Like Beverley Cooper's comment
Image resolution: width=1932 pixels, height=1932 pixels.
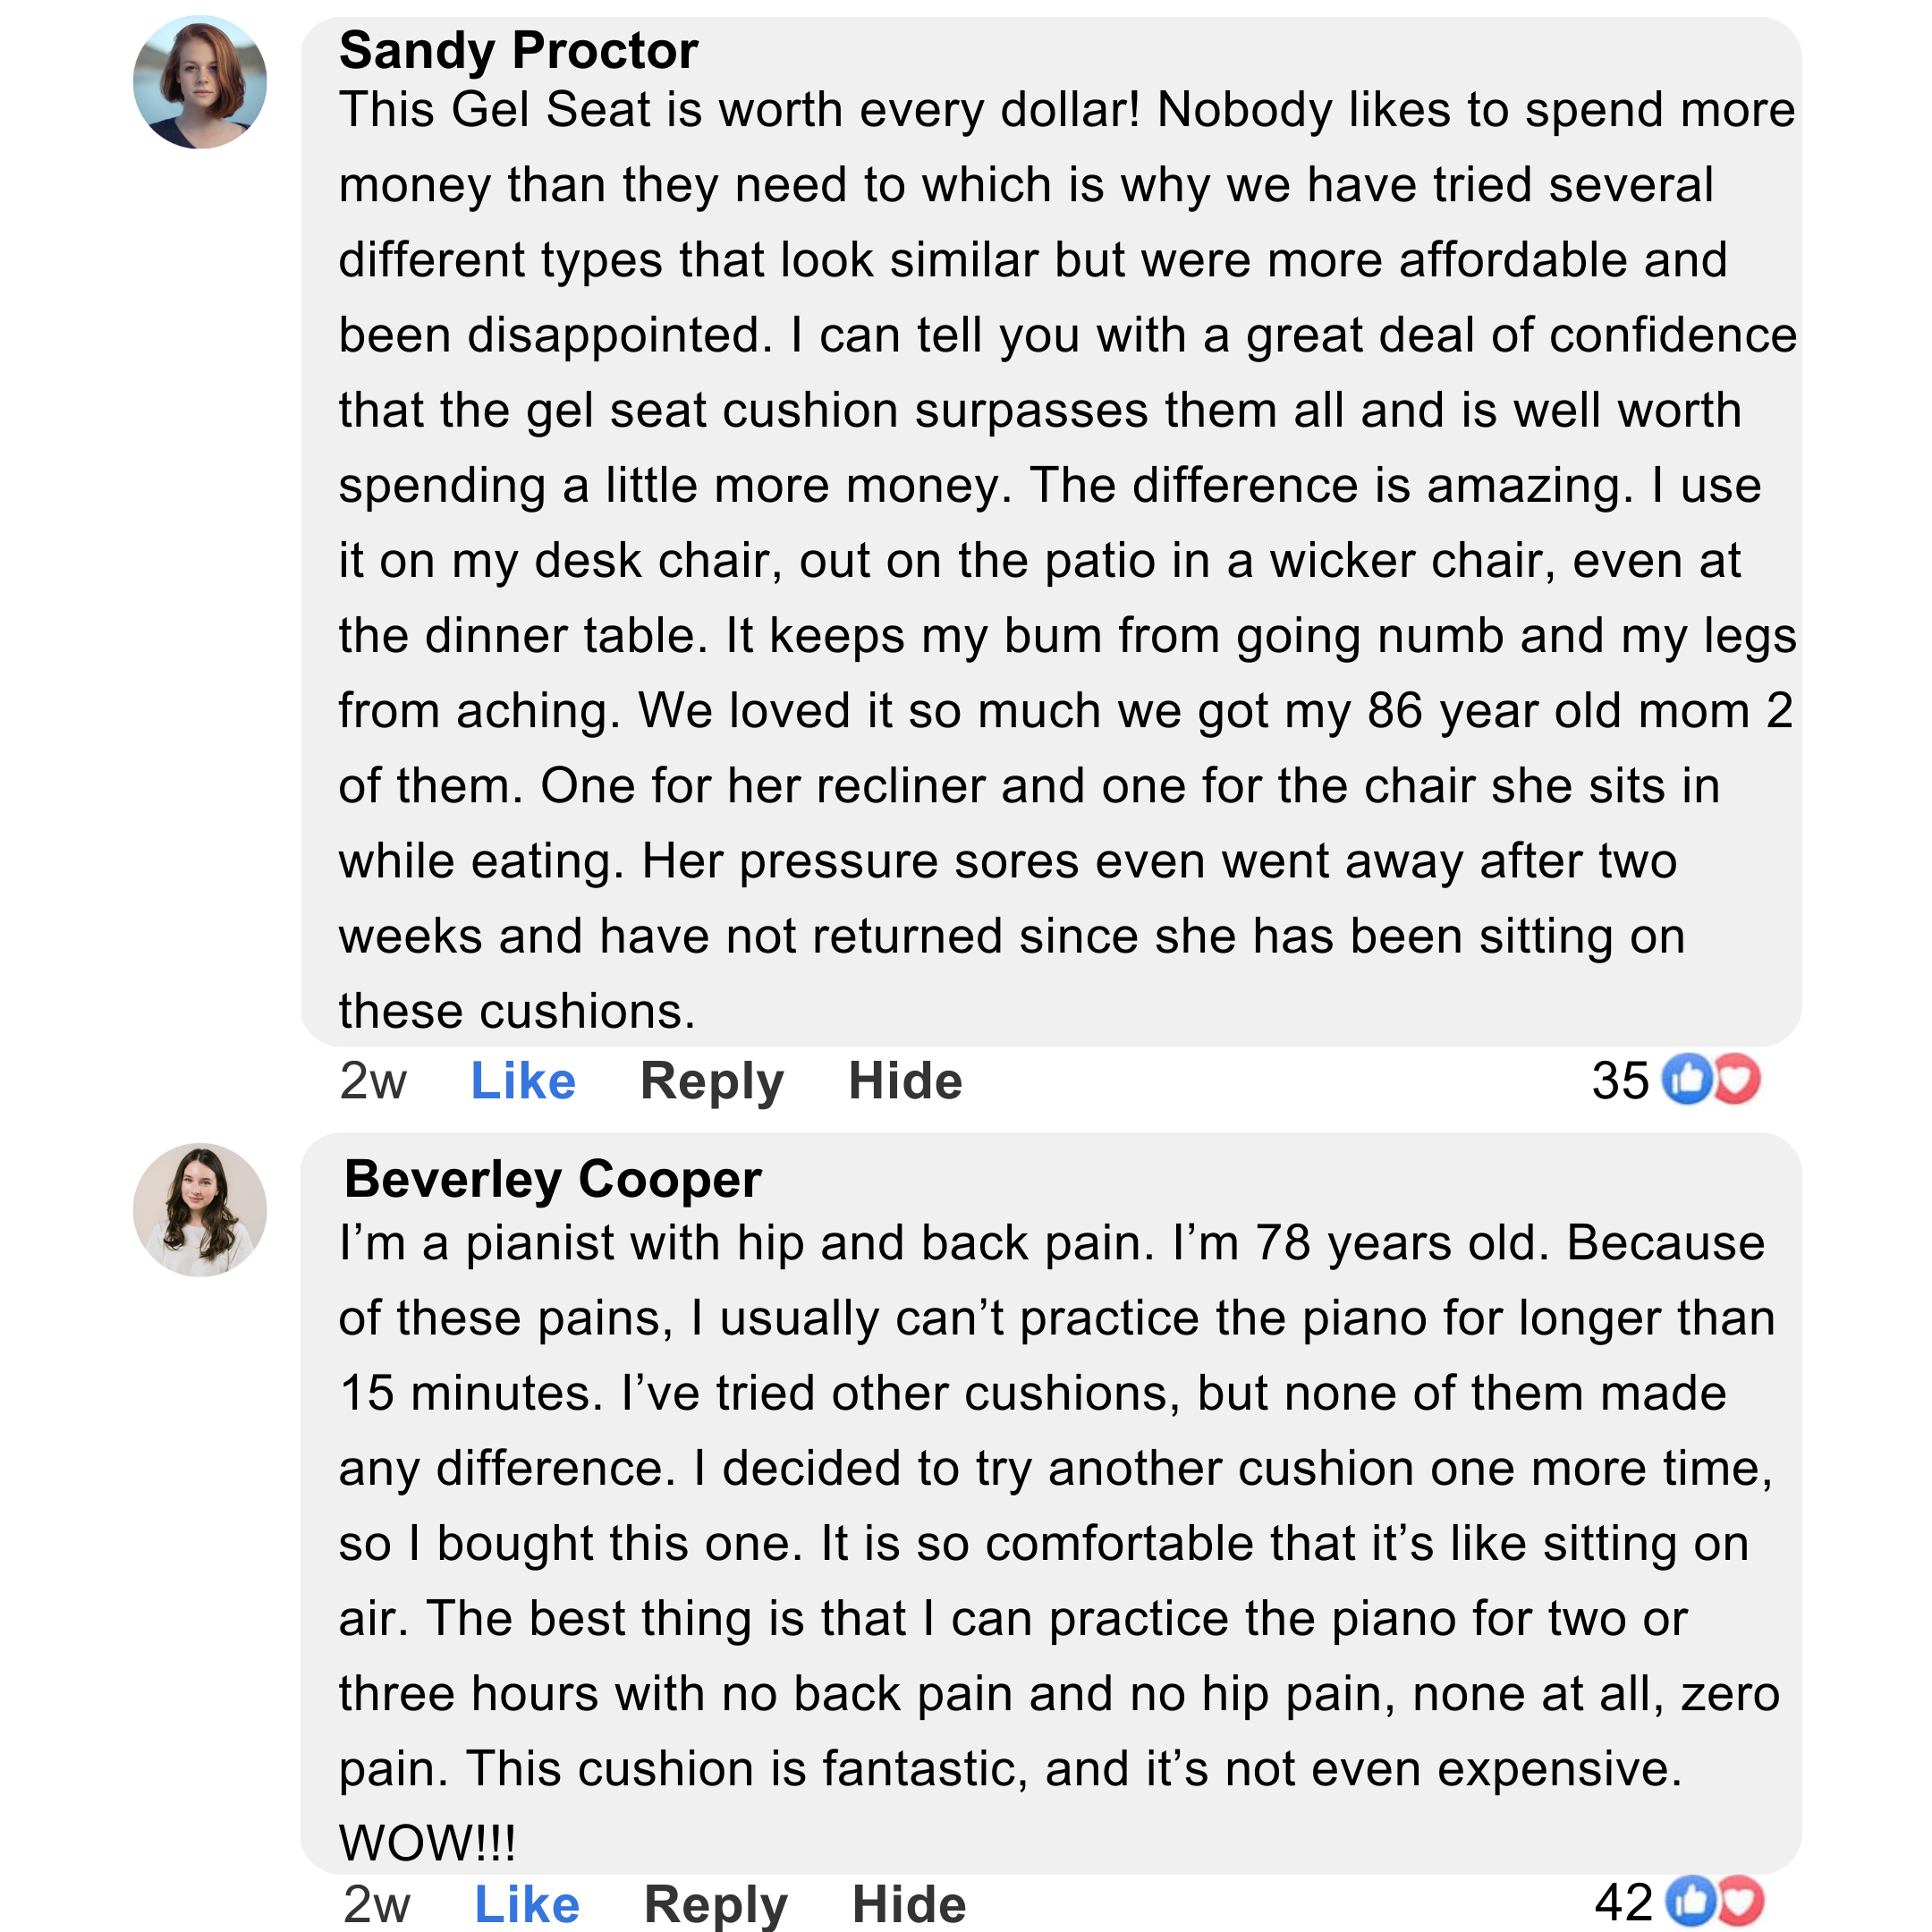coord(527,1904)
